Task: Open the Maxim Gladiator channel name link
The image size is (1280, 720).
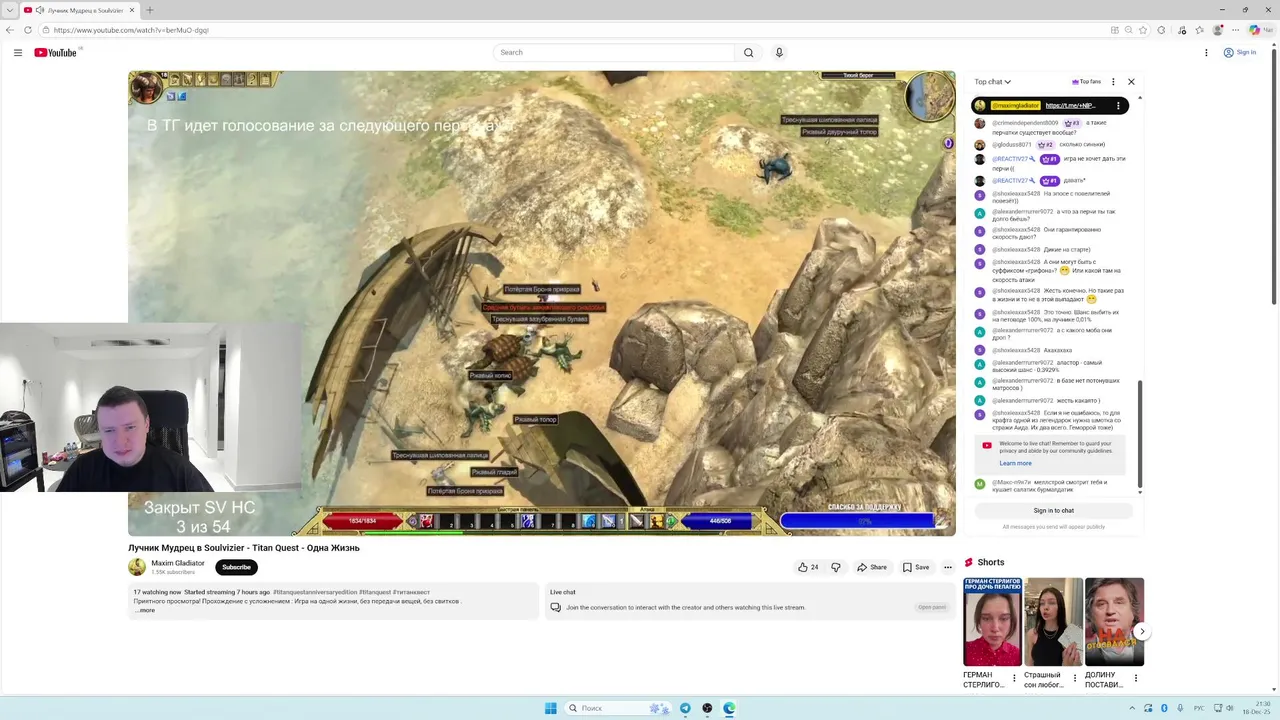Action: click(178, 563)
